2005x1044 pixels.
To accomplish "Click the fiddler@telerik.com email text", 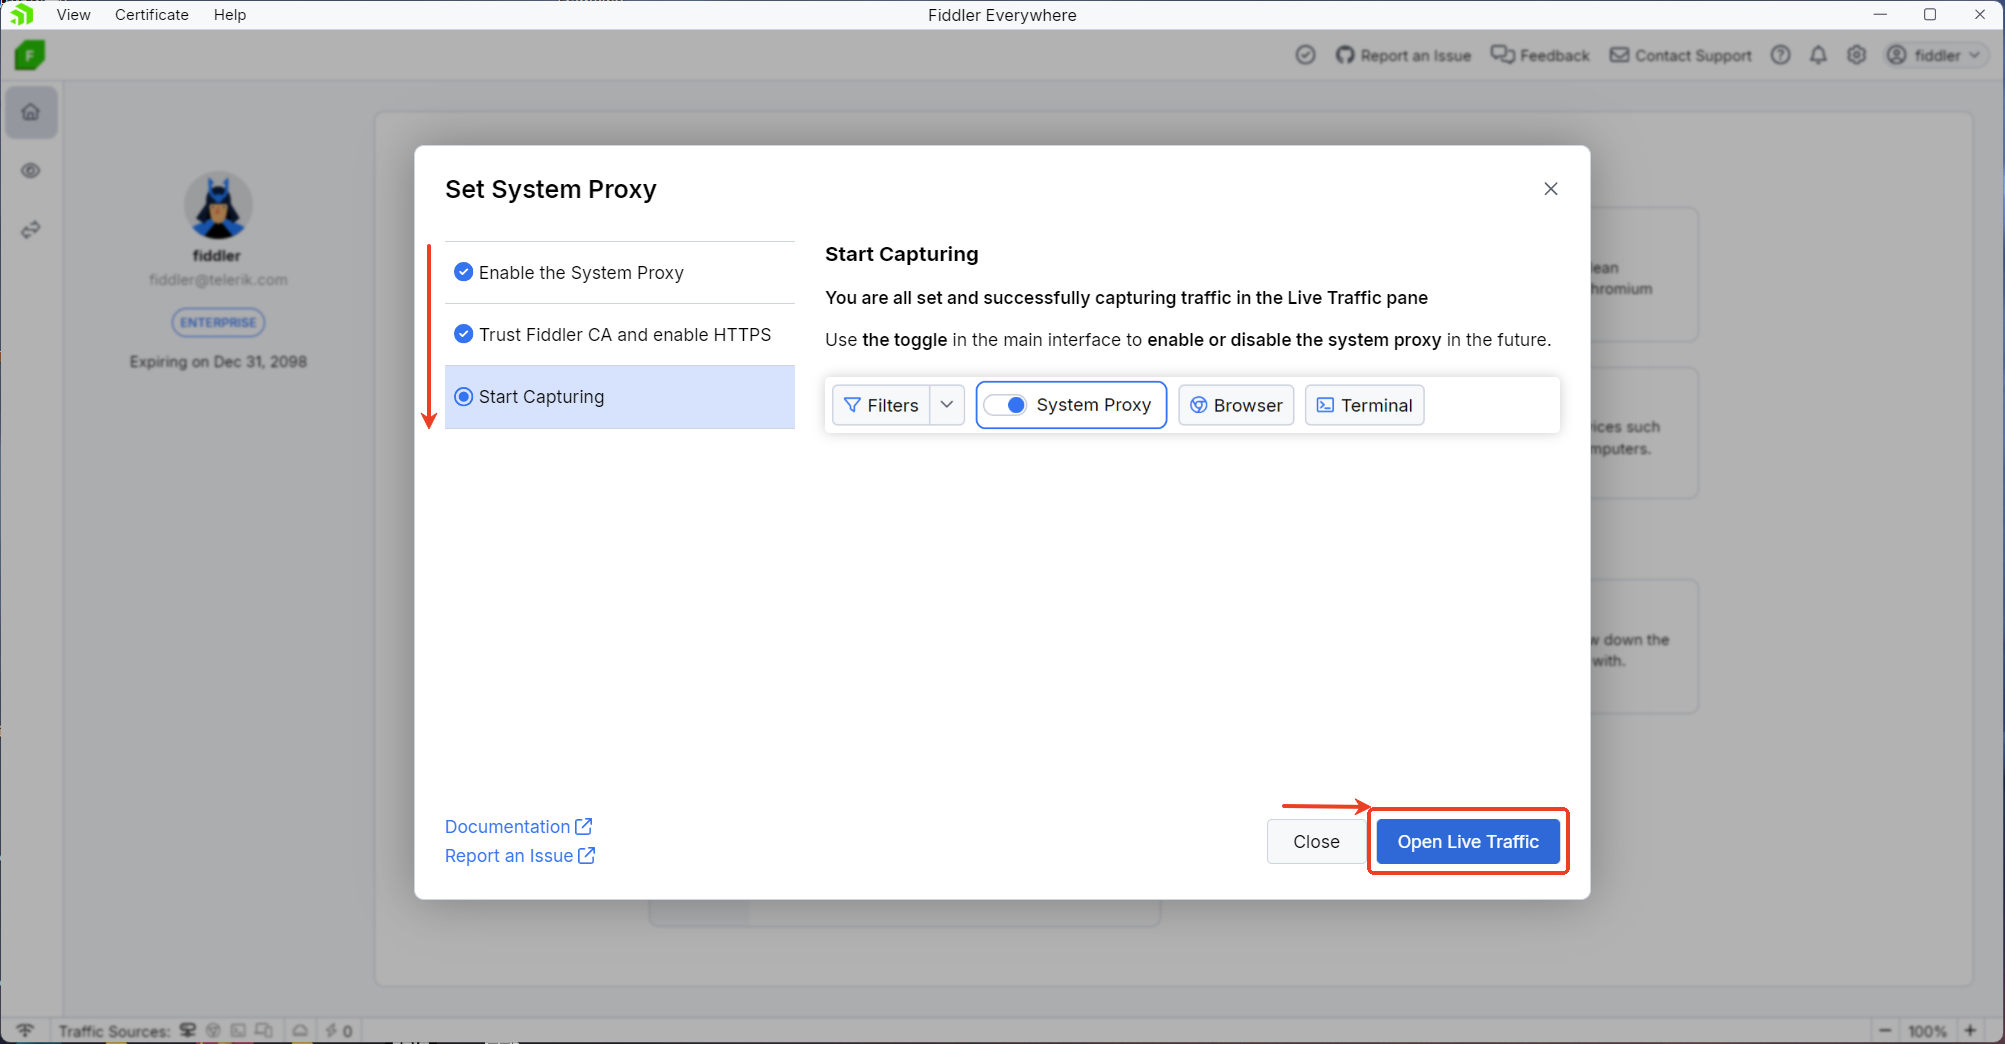I will (x=218, y=280).
